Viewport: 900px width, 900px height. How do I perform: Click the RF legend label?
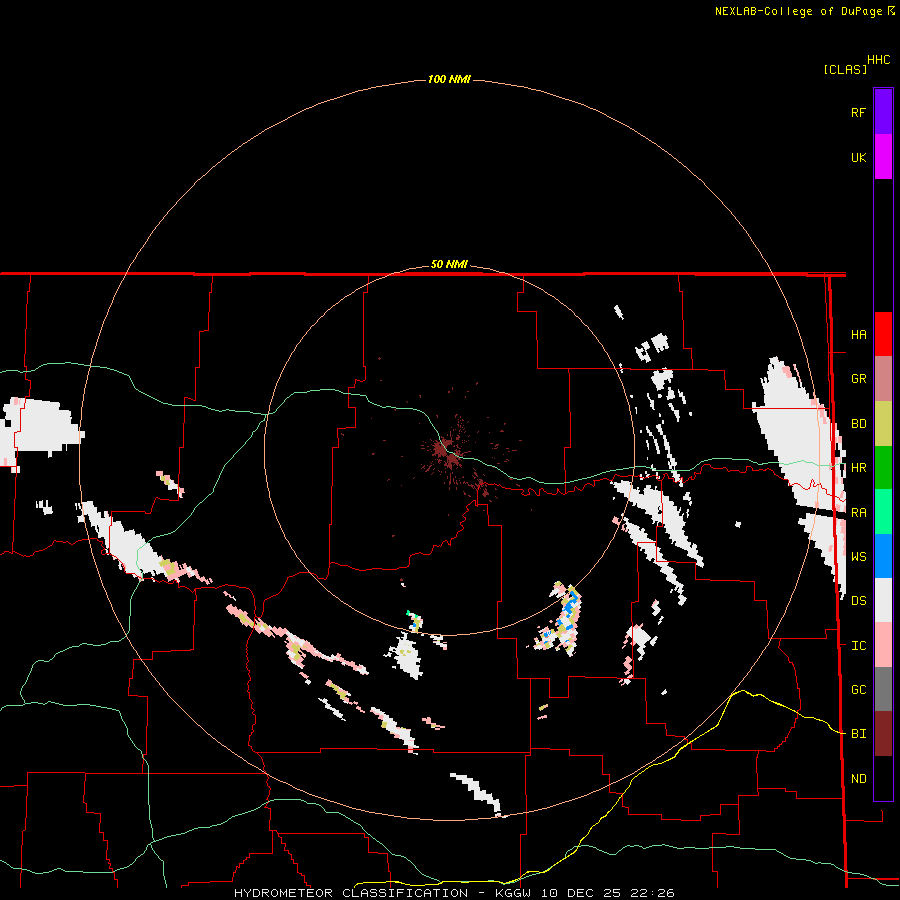pyautogui.click(x=858, y=113)
